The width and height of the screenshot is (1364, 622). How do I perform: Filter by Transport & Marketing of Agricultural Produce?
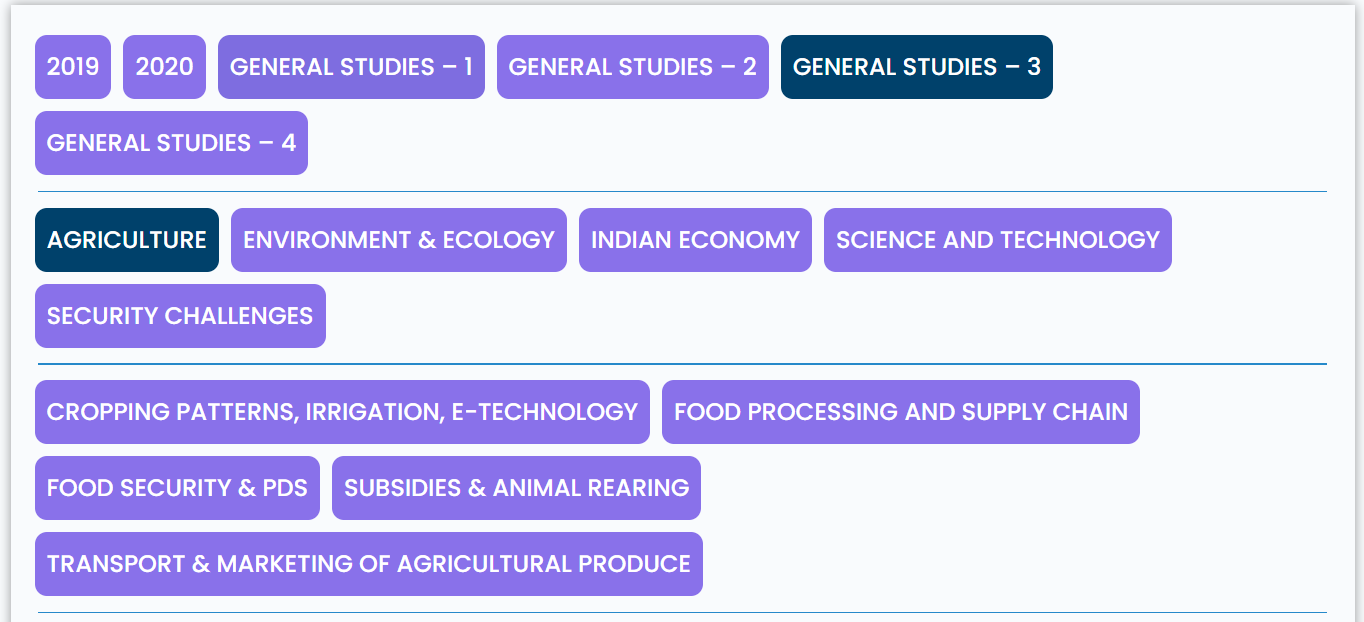(x=369, y=564)
